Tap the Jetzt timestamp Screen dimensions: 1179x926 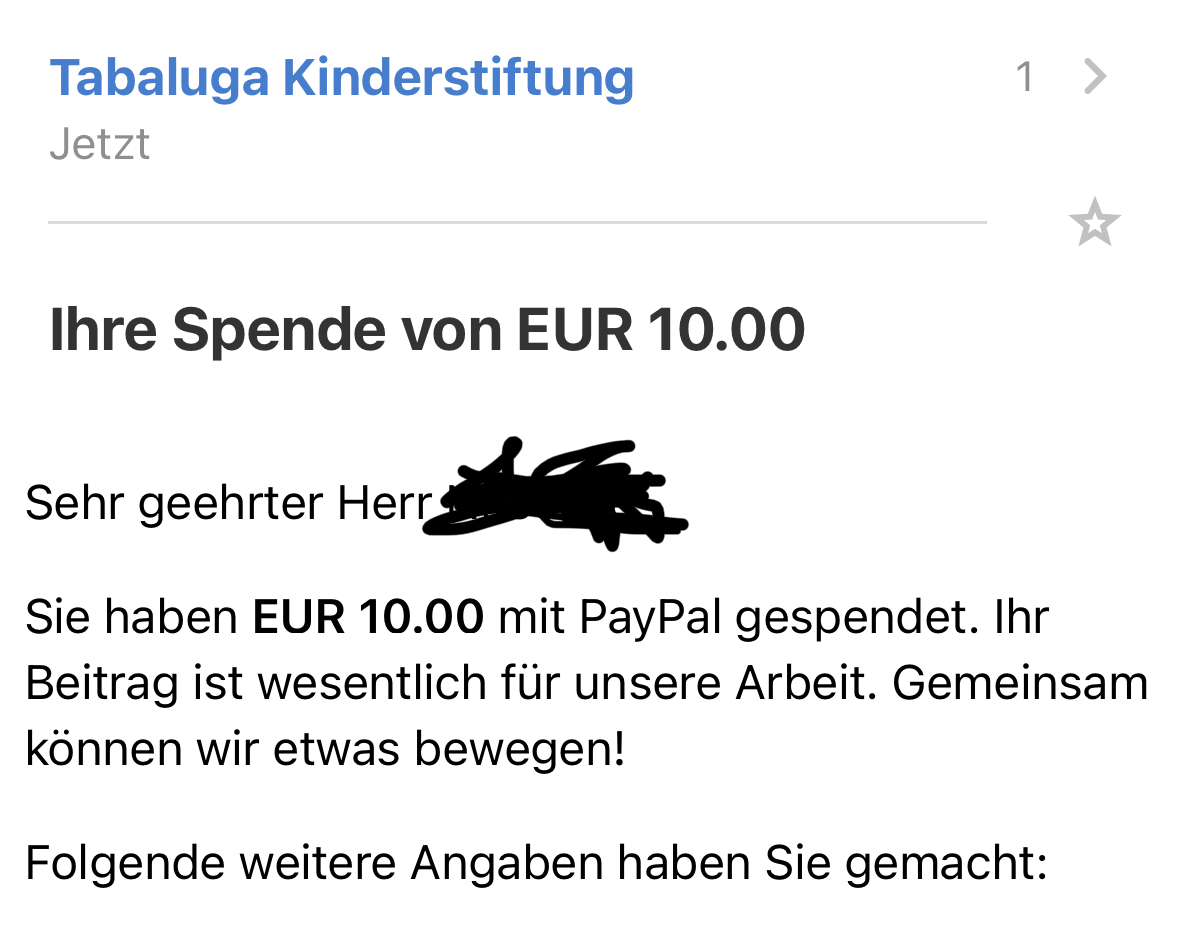click(99, 144)
